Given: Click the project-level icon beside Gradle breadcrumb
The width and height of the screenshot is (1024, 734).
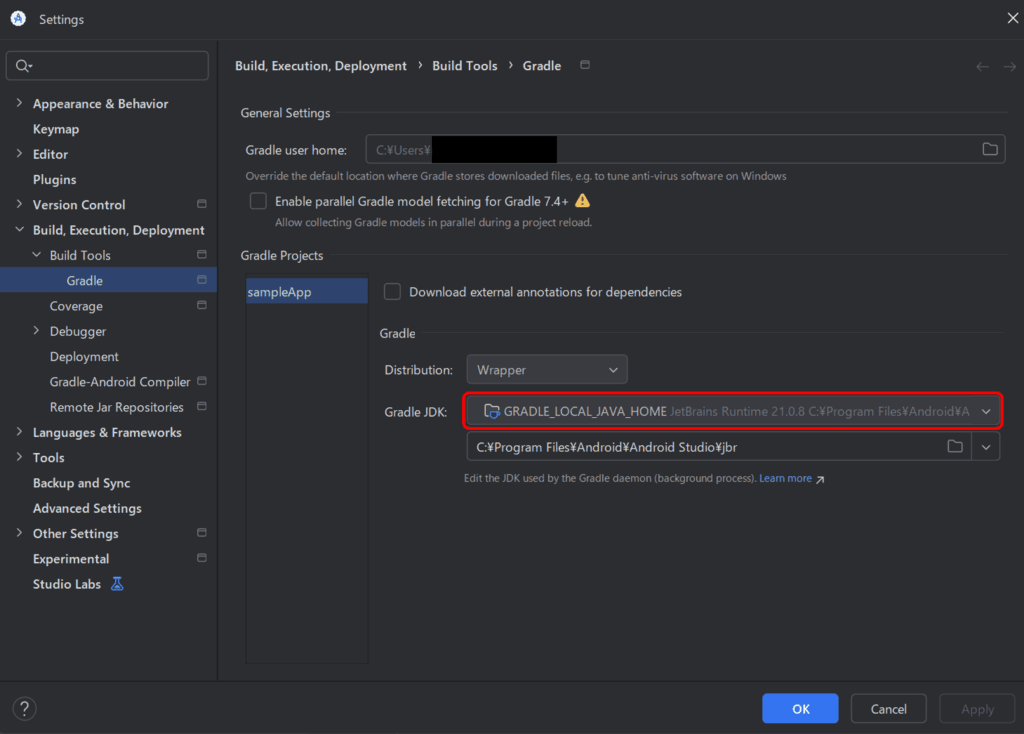Looking at the screenshot, I should click(x=585, y=66).
